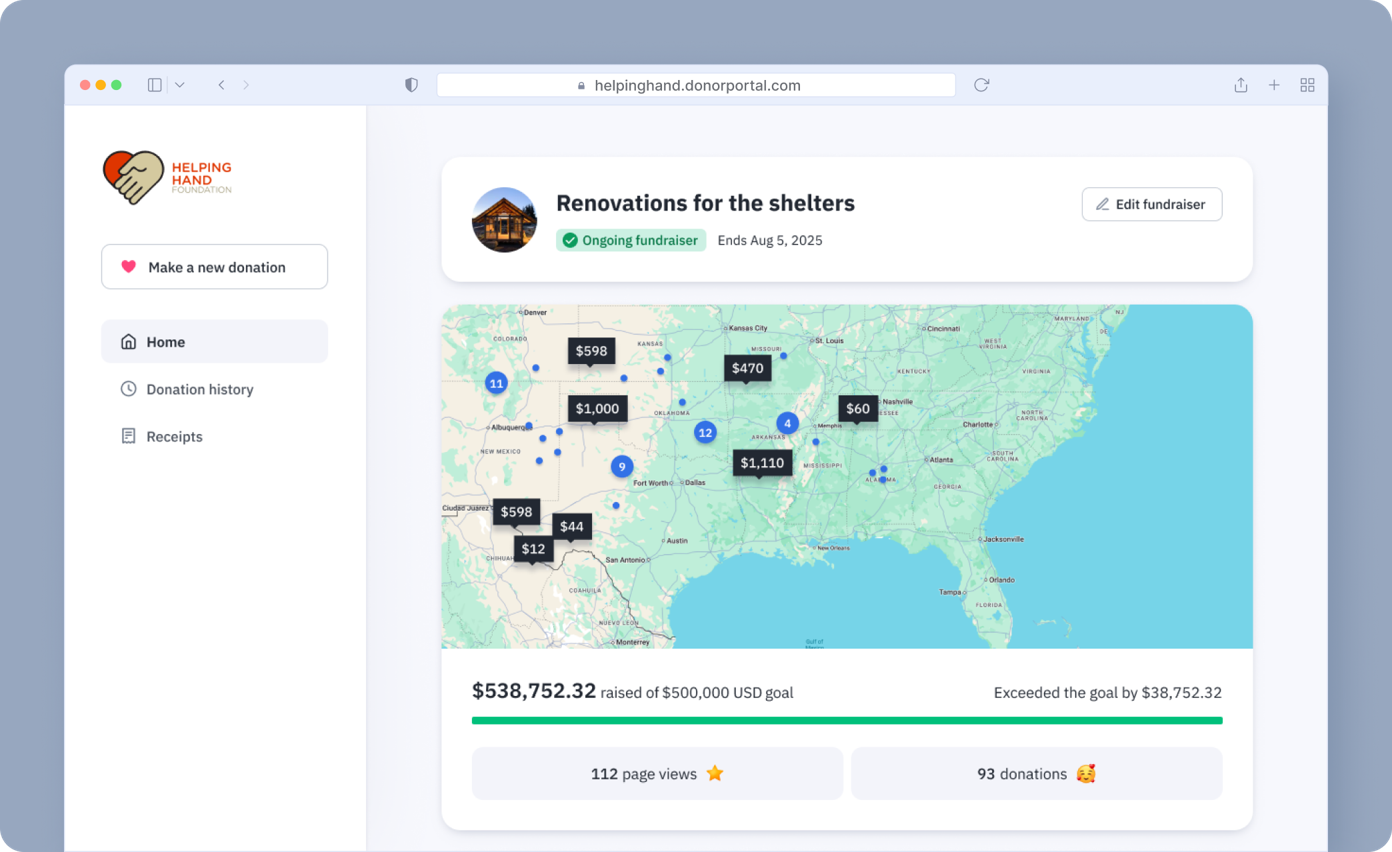Click the green fundraiser progress bar

click(847, 720)
